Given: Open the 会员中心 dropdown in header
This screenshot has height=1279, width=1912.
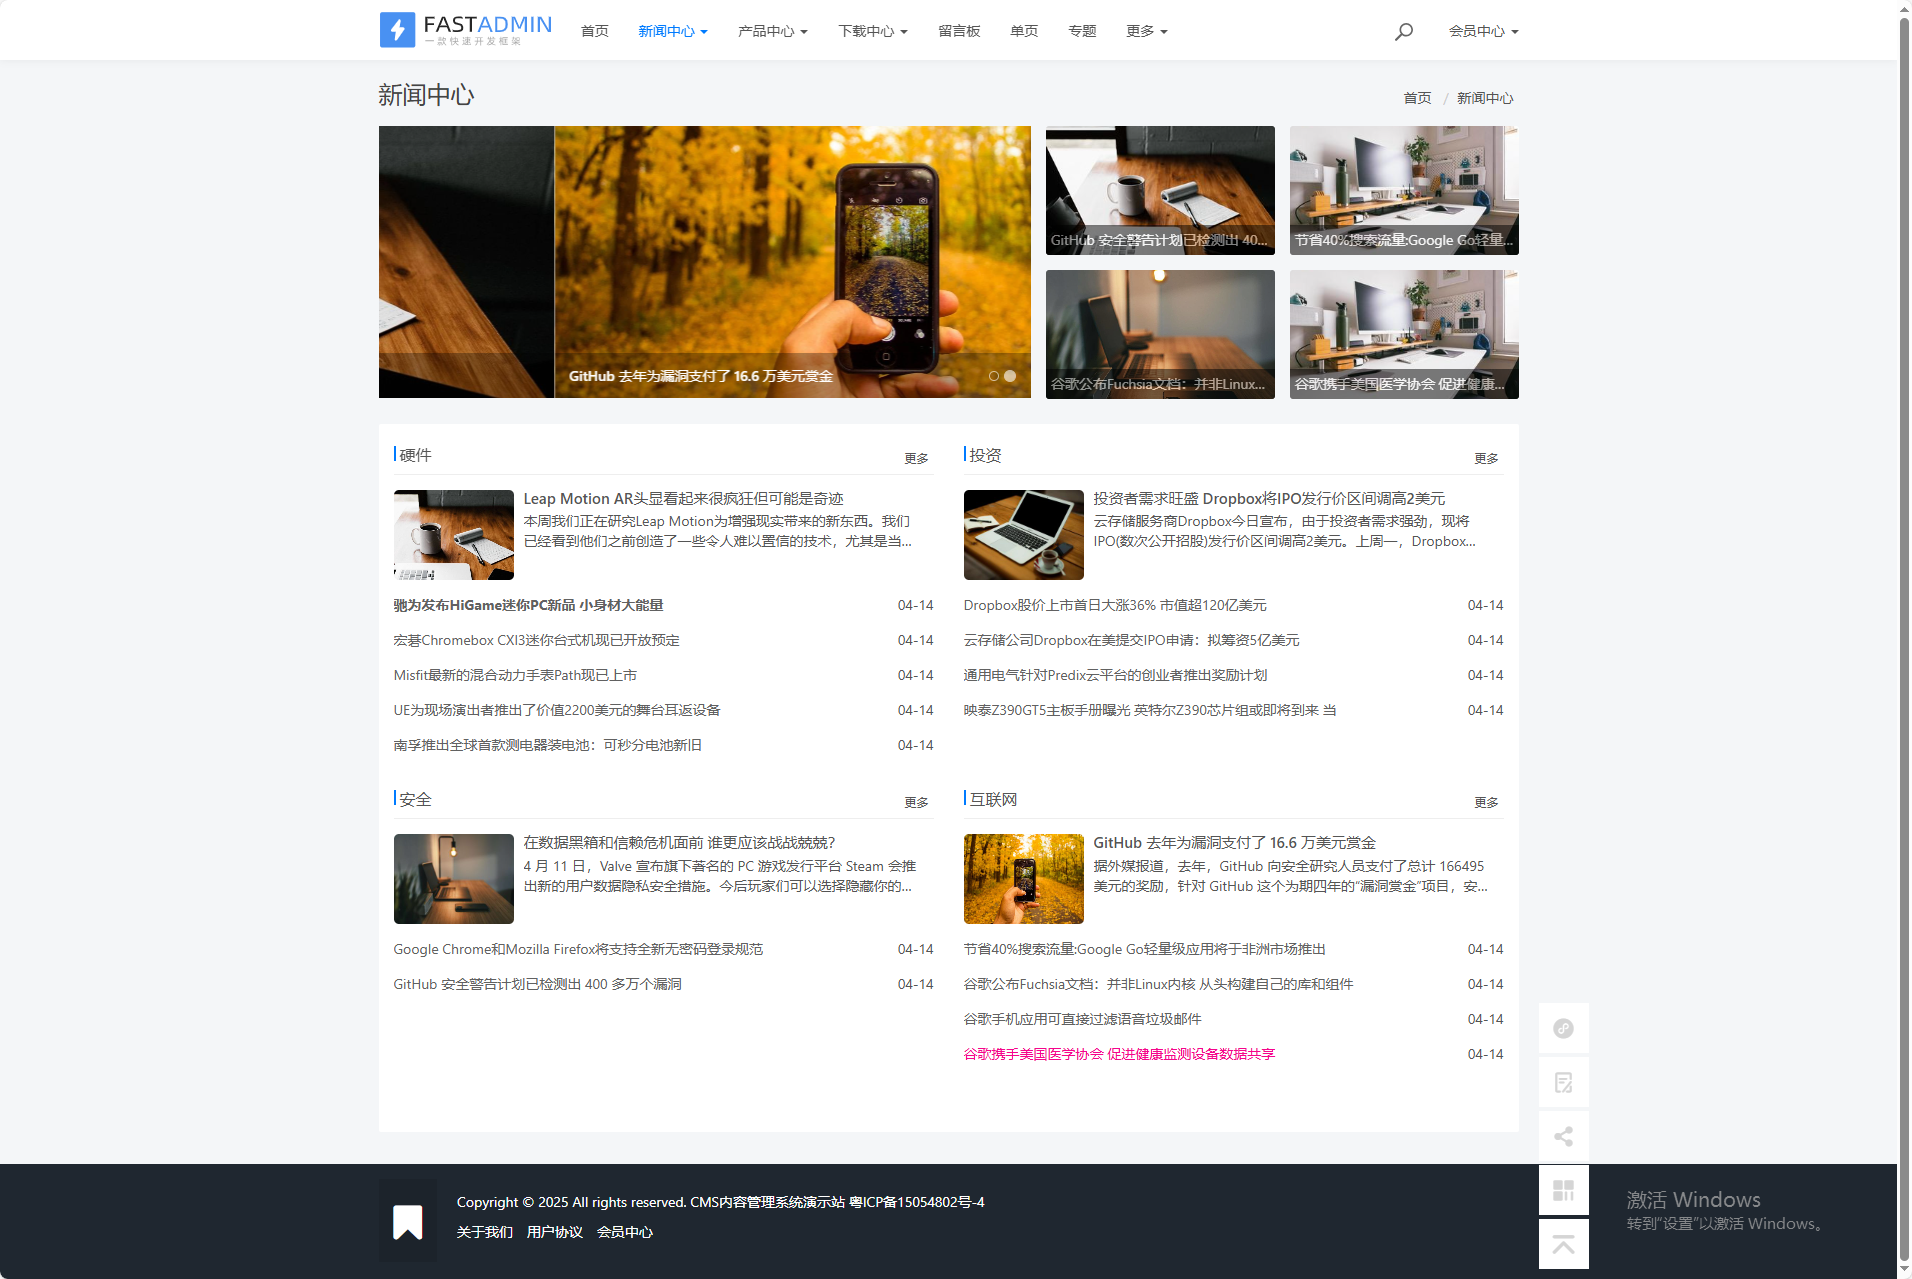Looking at the screenshot, I should coord(1483,31).
